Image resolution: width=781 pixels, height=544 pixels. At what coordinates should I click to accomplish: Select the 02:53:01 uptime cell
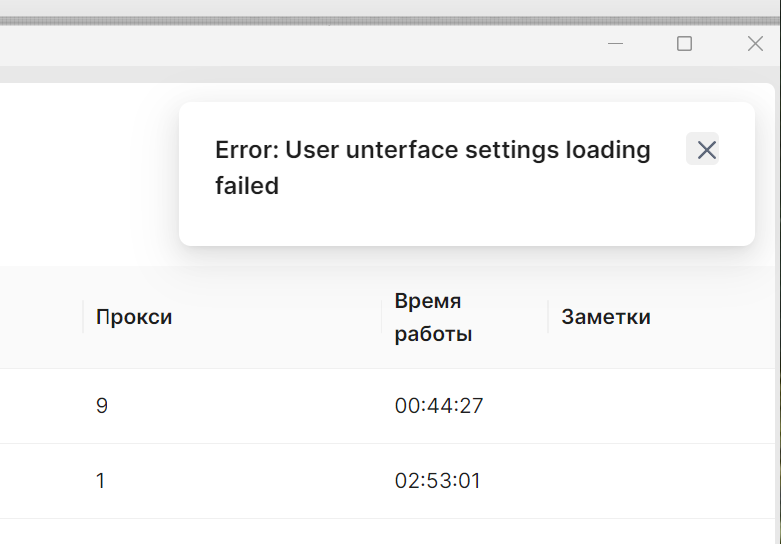point(438,481)
